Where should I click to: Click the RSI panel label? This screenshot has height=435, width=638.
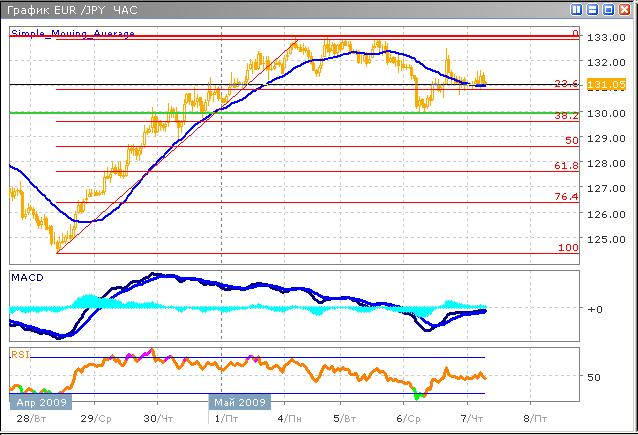coord(19,353)
